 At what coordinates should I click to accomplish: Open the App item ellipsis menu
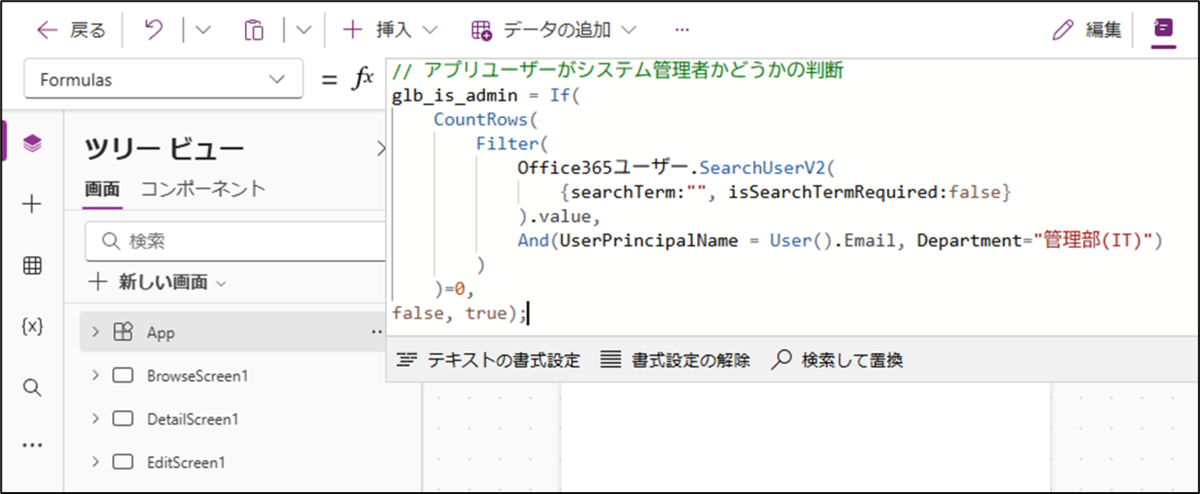coord(378,332)
